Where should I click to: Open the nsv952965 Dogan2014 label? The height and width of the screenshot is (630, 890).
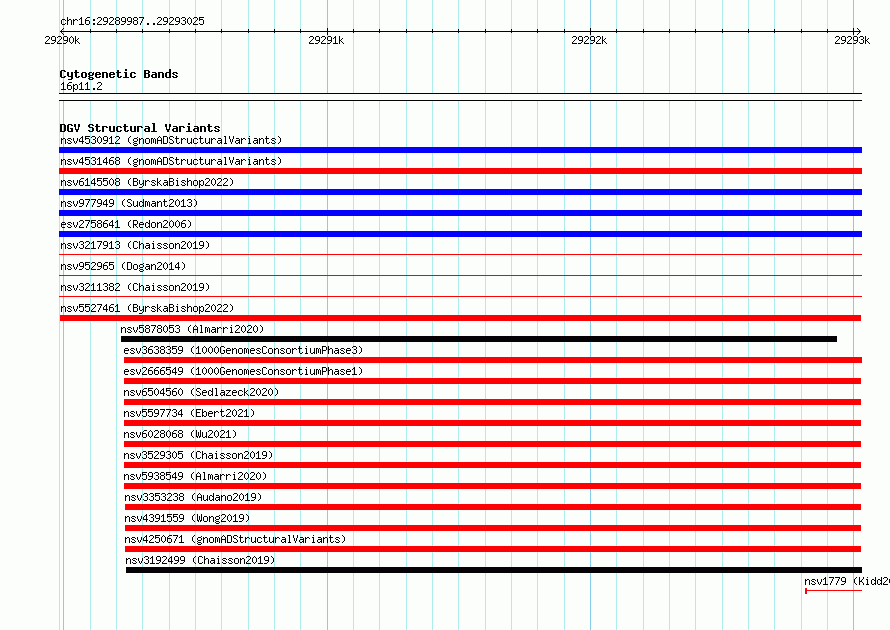coord(123,266)
